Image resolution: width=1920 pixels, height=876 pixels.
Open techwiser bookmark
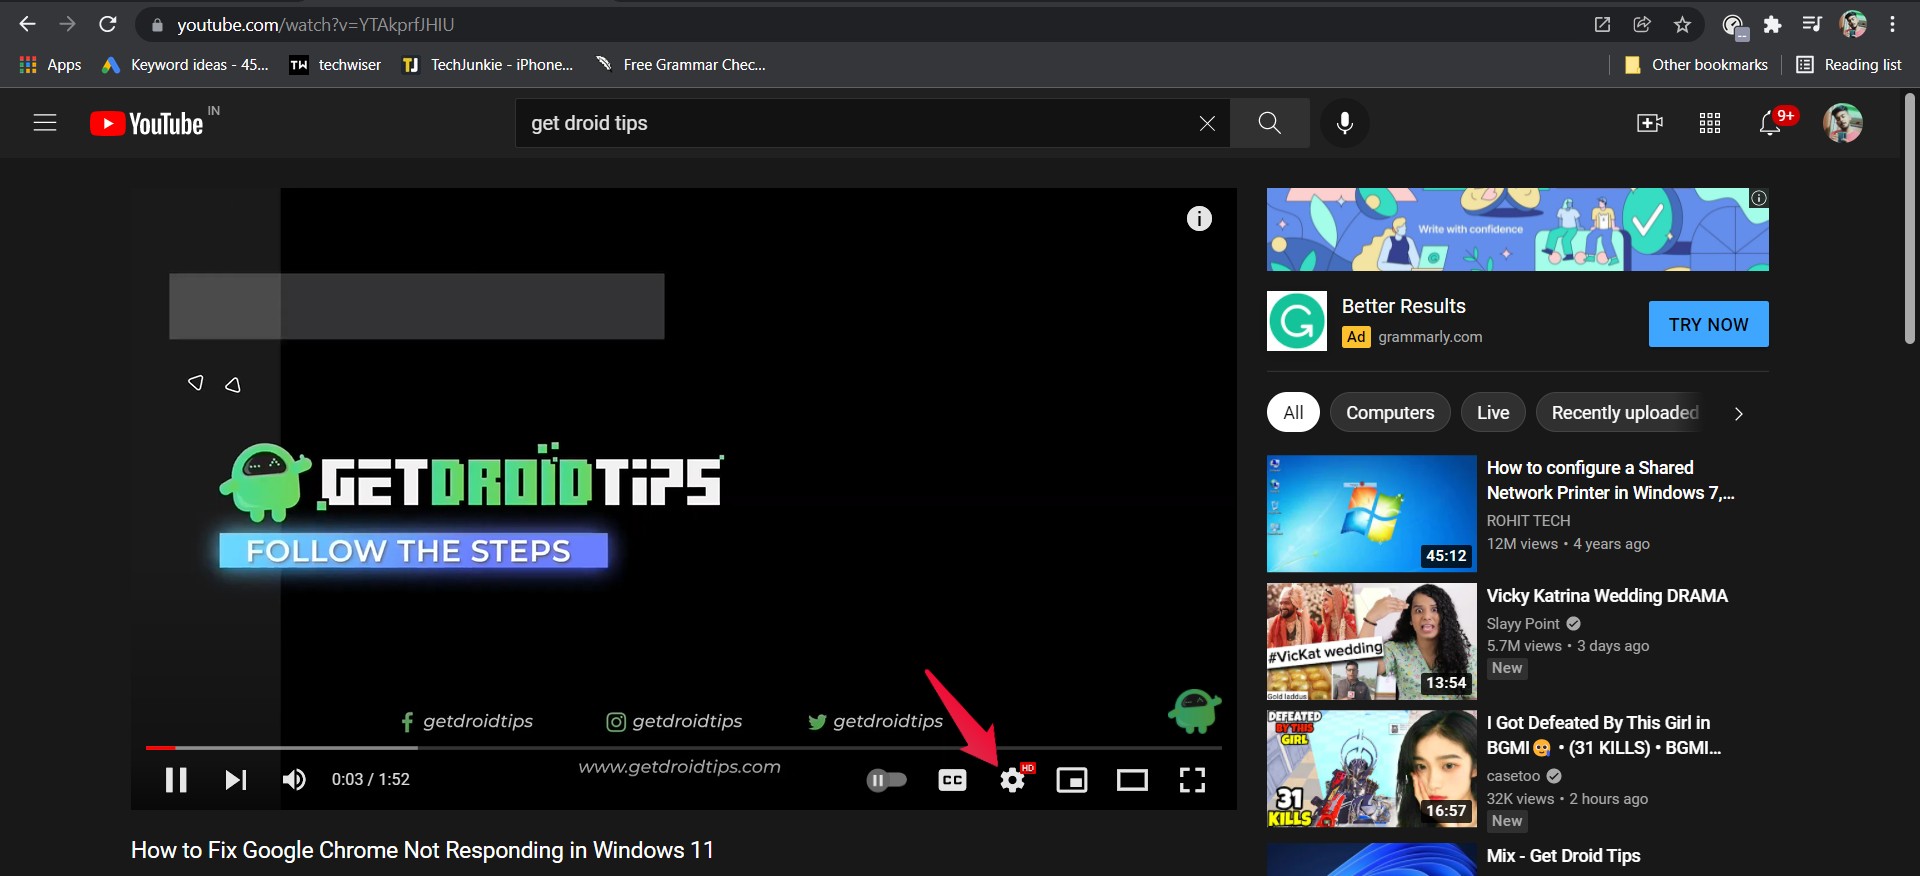[x=336, y=64]
